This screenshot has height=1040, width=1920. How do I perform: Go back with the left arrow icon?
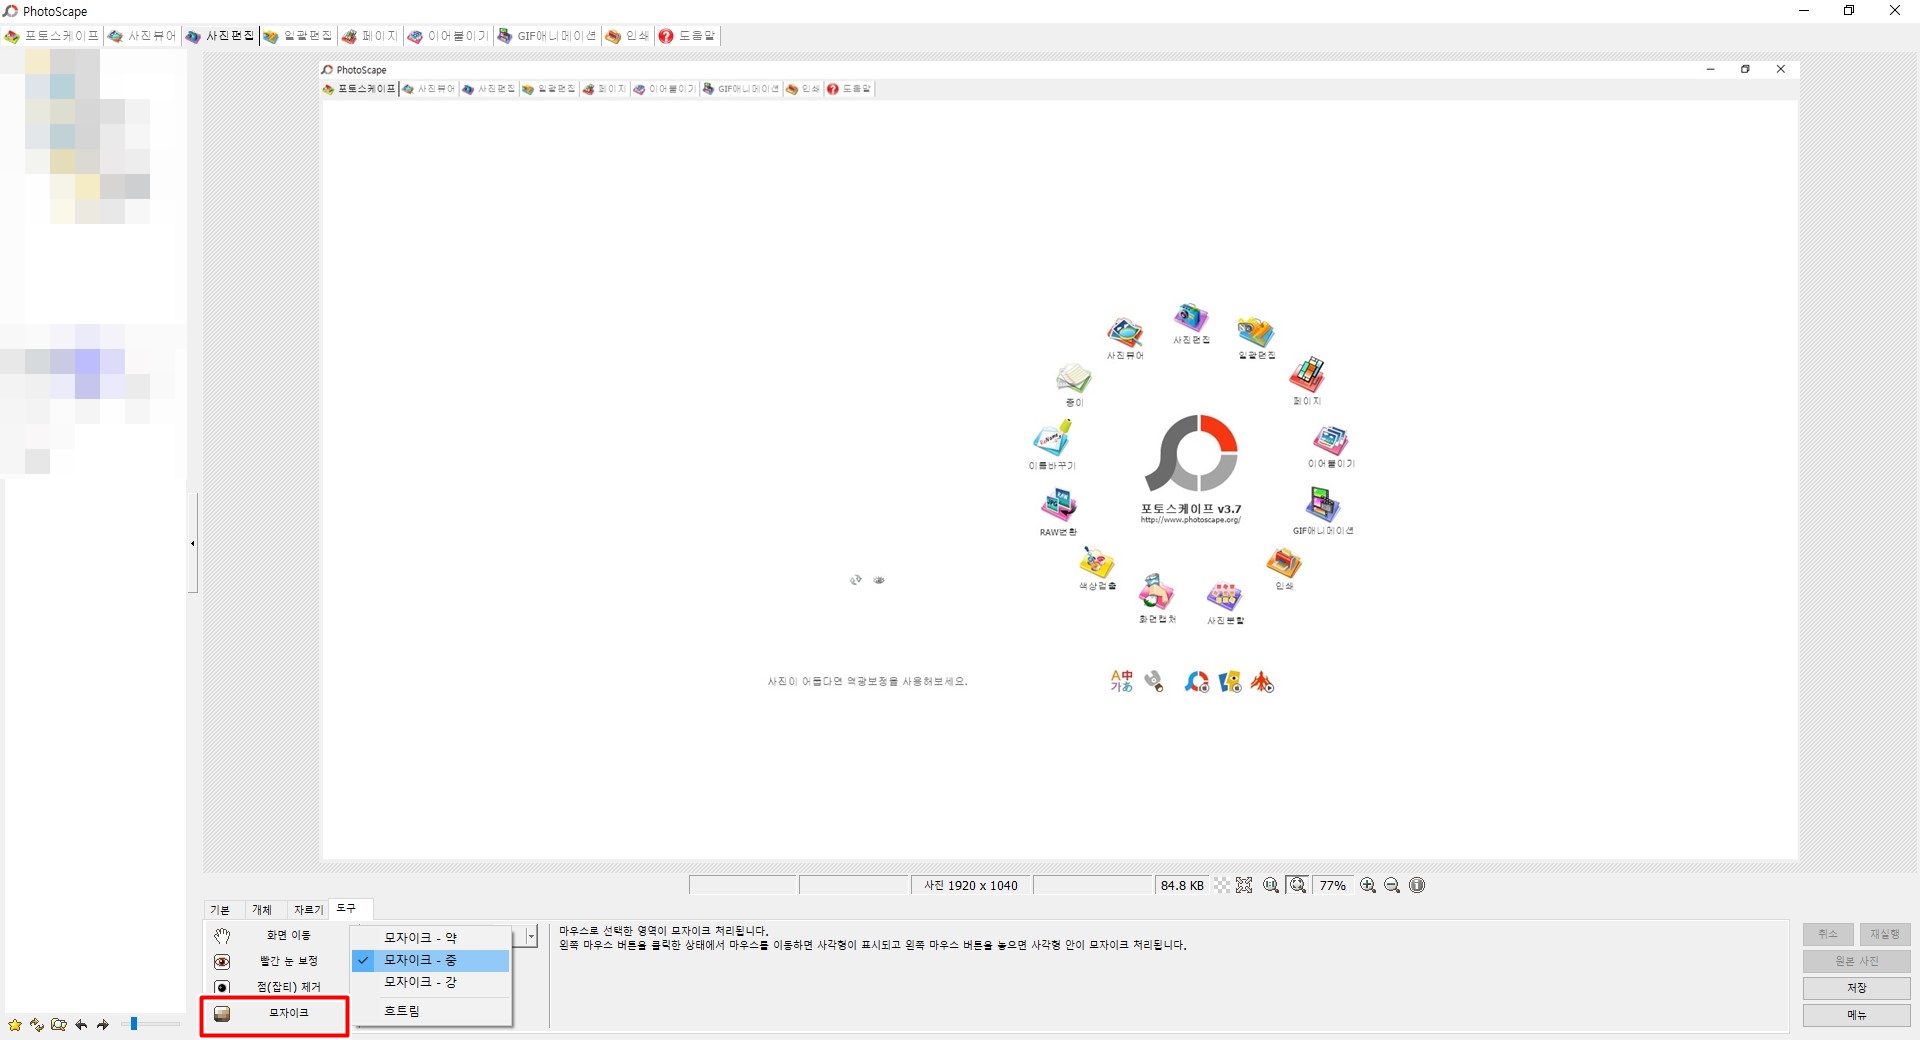coord(81,1025)
